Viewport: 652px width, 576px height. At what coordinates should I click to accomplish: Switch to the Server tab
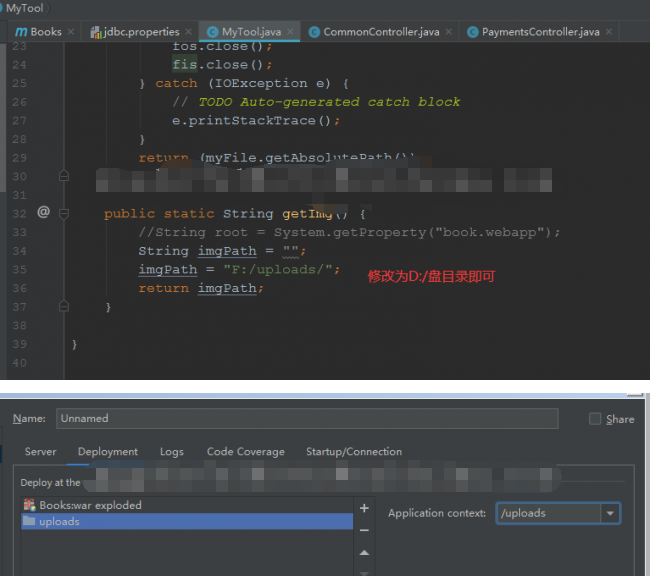click(x=40, y=452)
